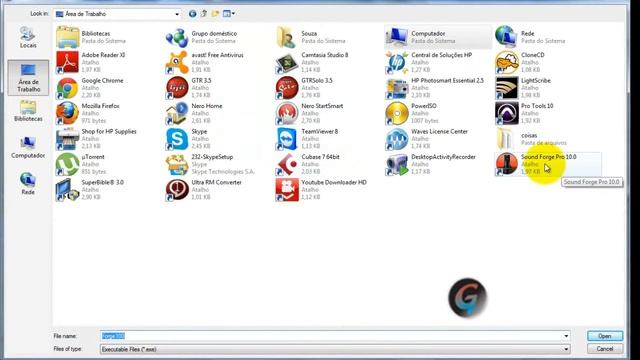640x360 pixels.
Task: Select the Grupo doméstico item
Action: [202, 37]
